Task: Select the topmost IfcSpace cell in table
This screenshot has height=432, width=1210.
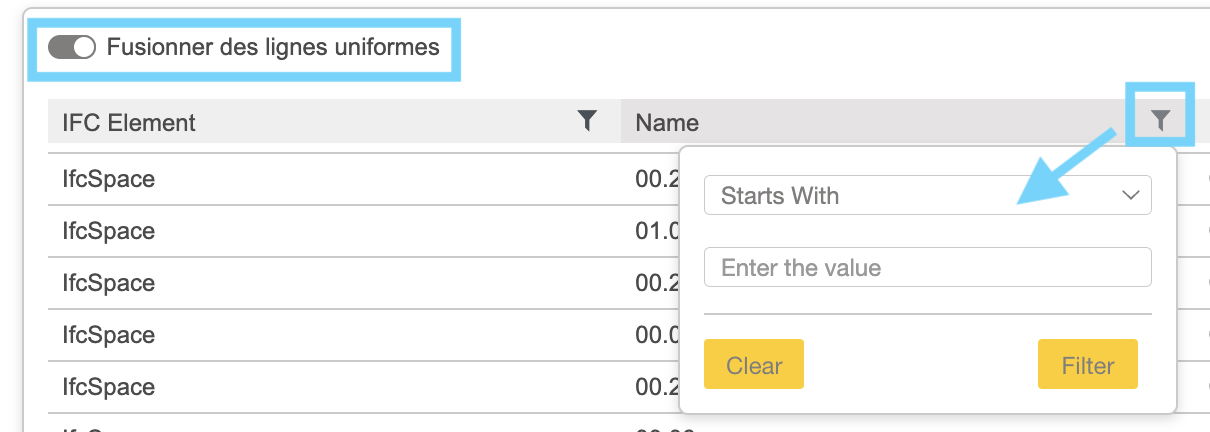Action: [x=108, y=179]
